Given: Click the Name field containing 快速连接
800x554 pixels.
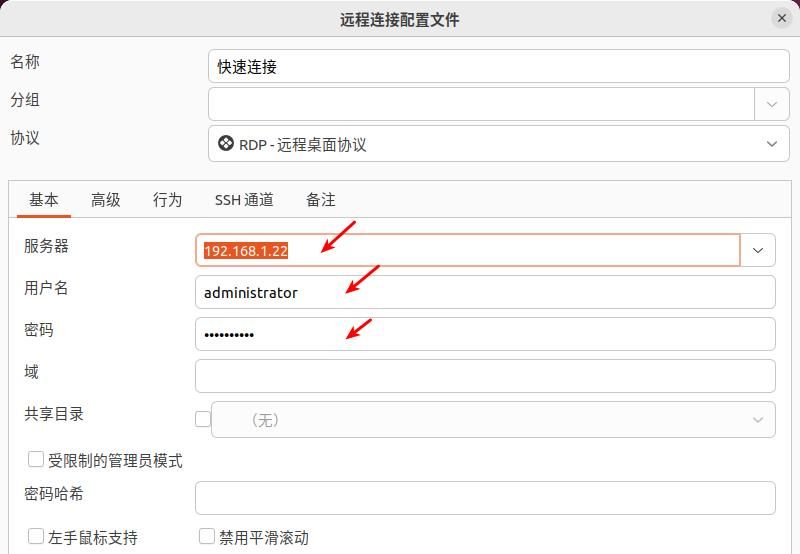Looking at the screenshot, I should tap(498, 66).
